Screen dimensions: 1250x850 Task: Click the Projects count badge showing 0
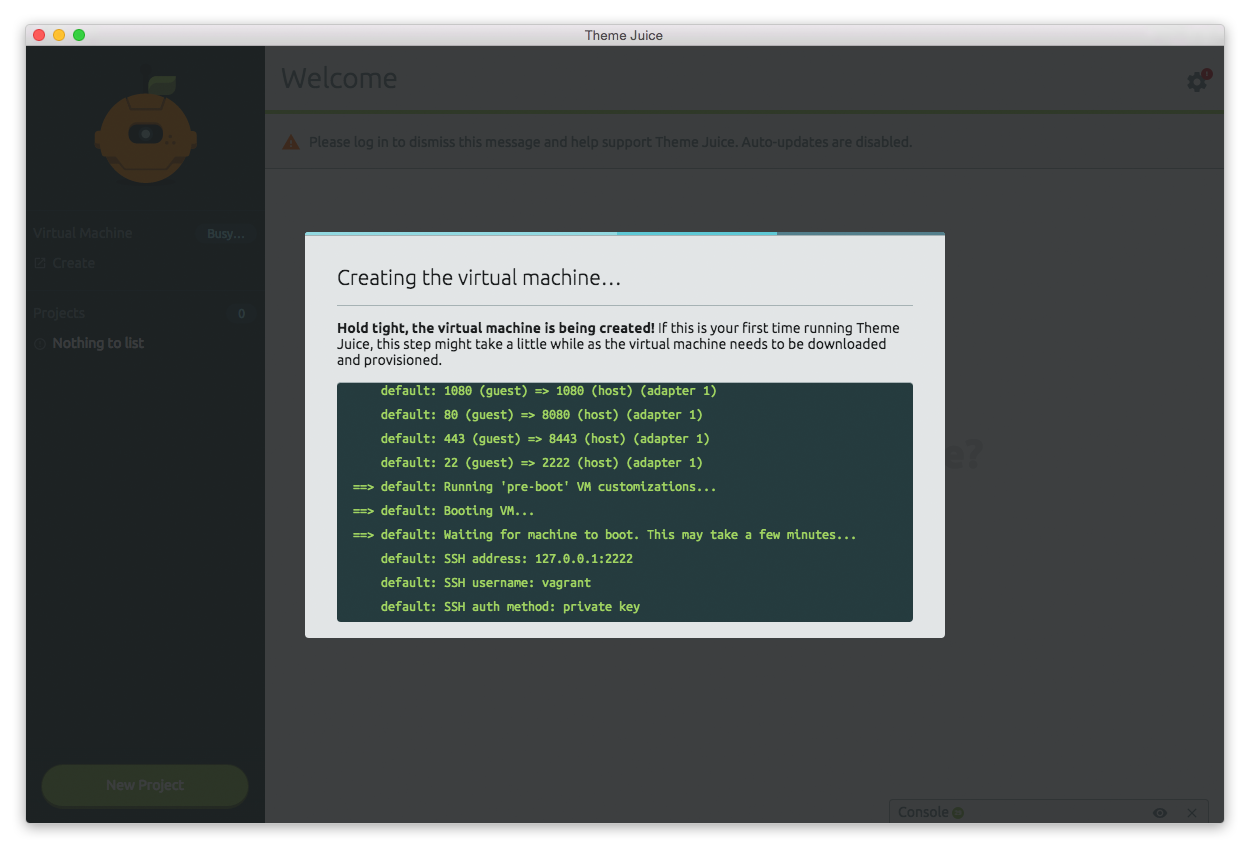241,314
